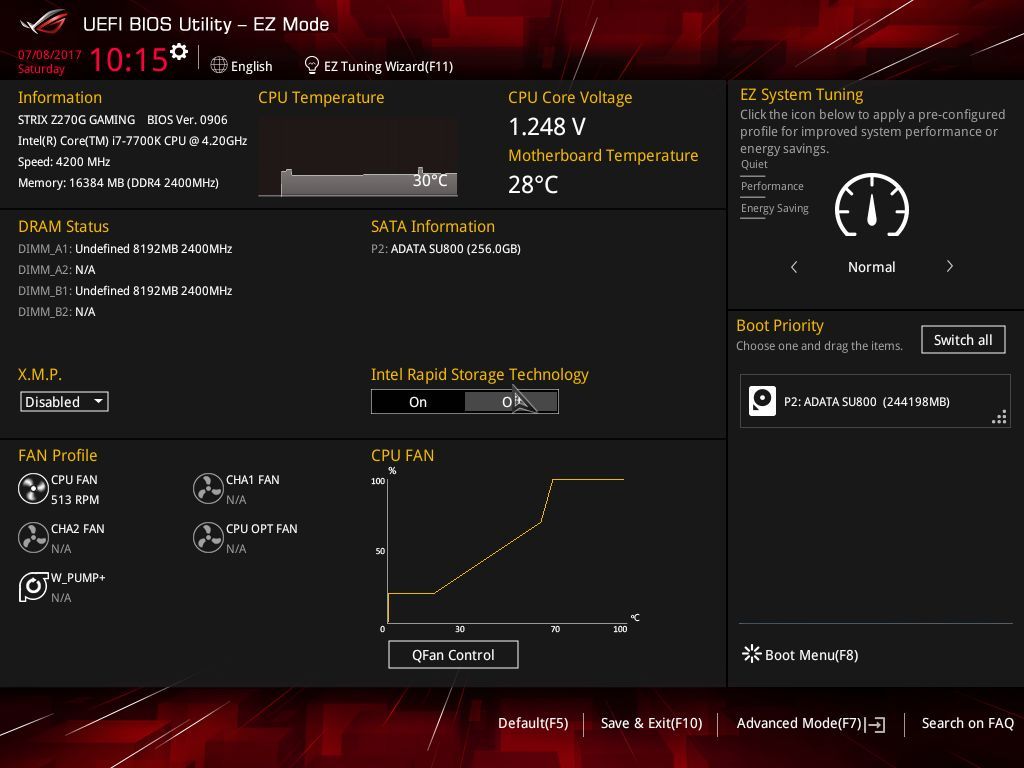The height and width of the screenshot is (768, 1024).
Task: Click the globe language icon
Action: pyautogui.click(x=219, y=65)
